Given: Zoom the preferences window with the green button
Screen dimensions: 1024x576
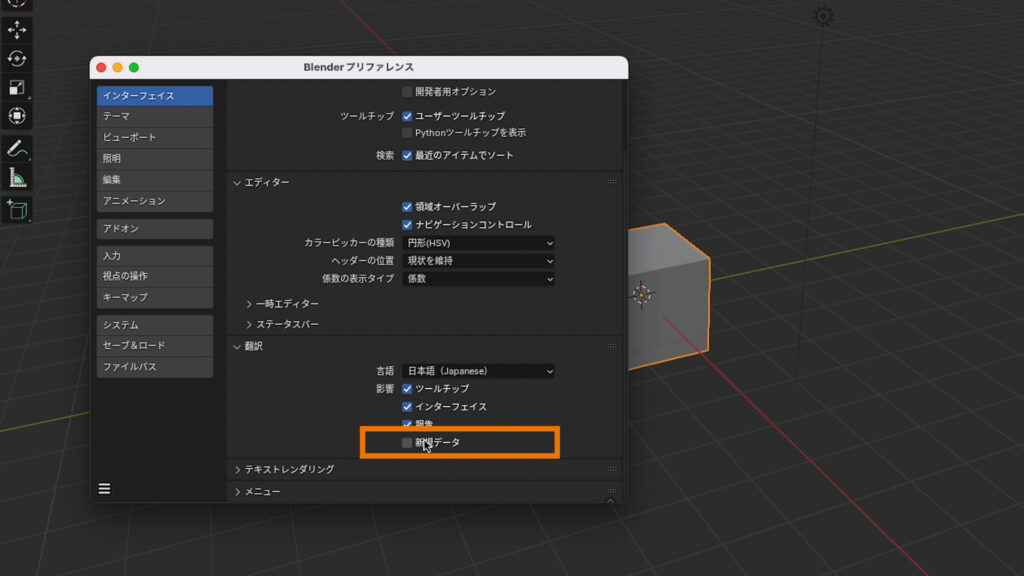Looking at the screenshot, I should pyautogui.click(x=134, y=67).
